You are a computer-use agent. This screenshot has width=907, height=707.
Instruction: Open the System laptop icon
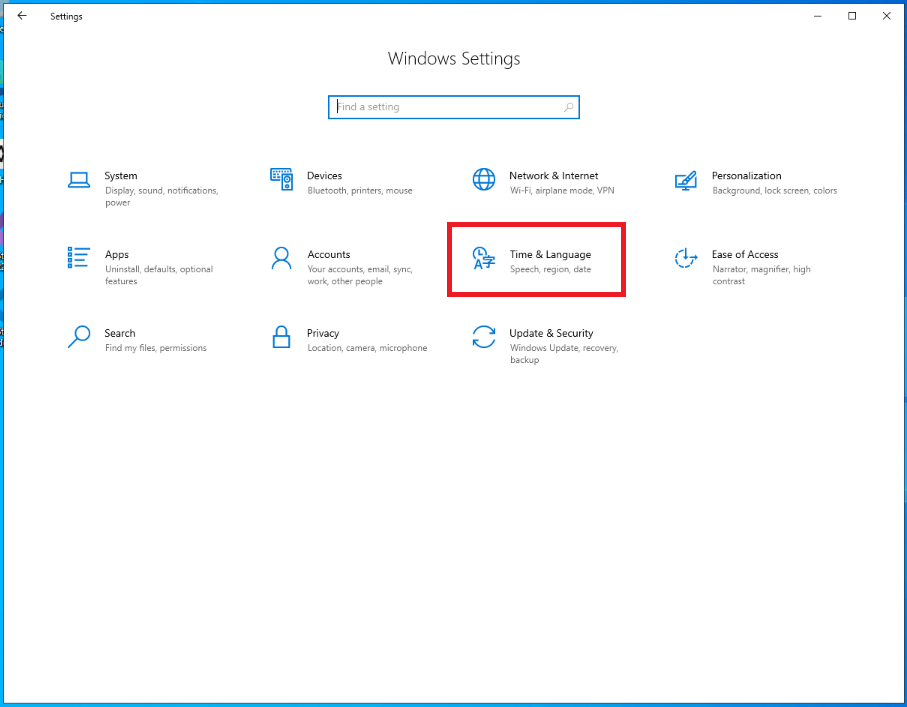[x=79, y=180]
